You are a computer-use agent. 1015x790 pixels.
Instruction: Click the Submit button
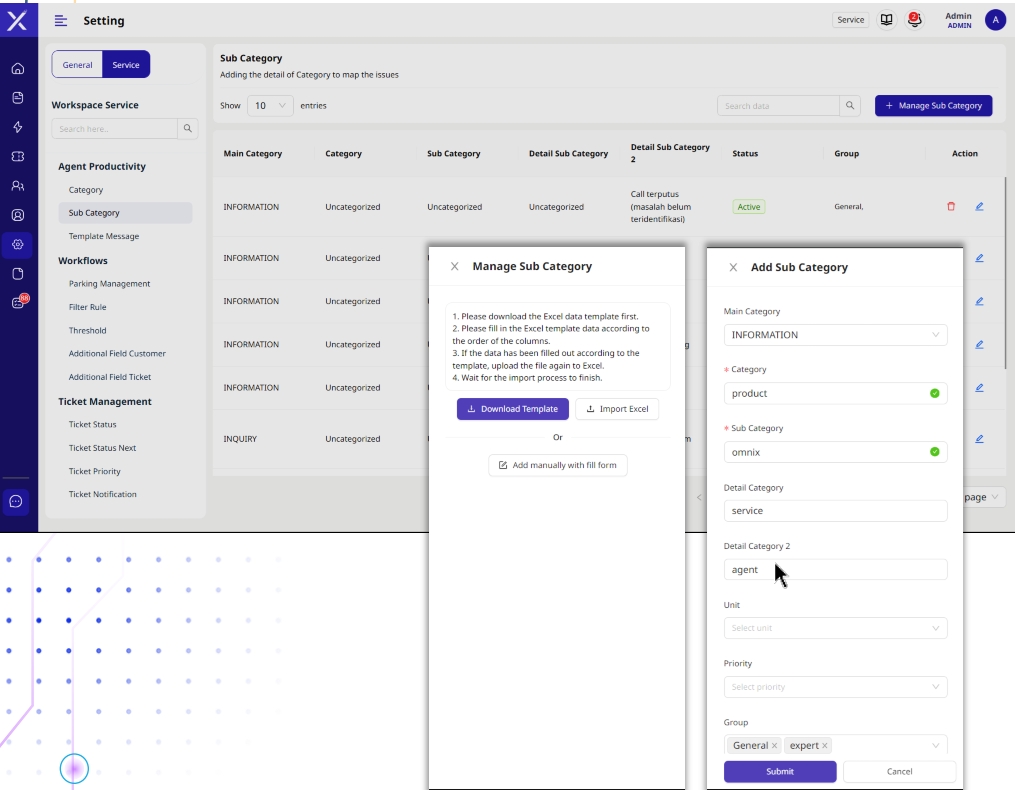(780, 771)
